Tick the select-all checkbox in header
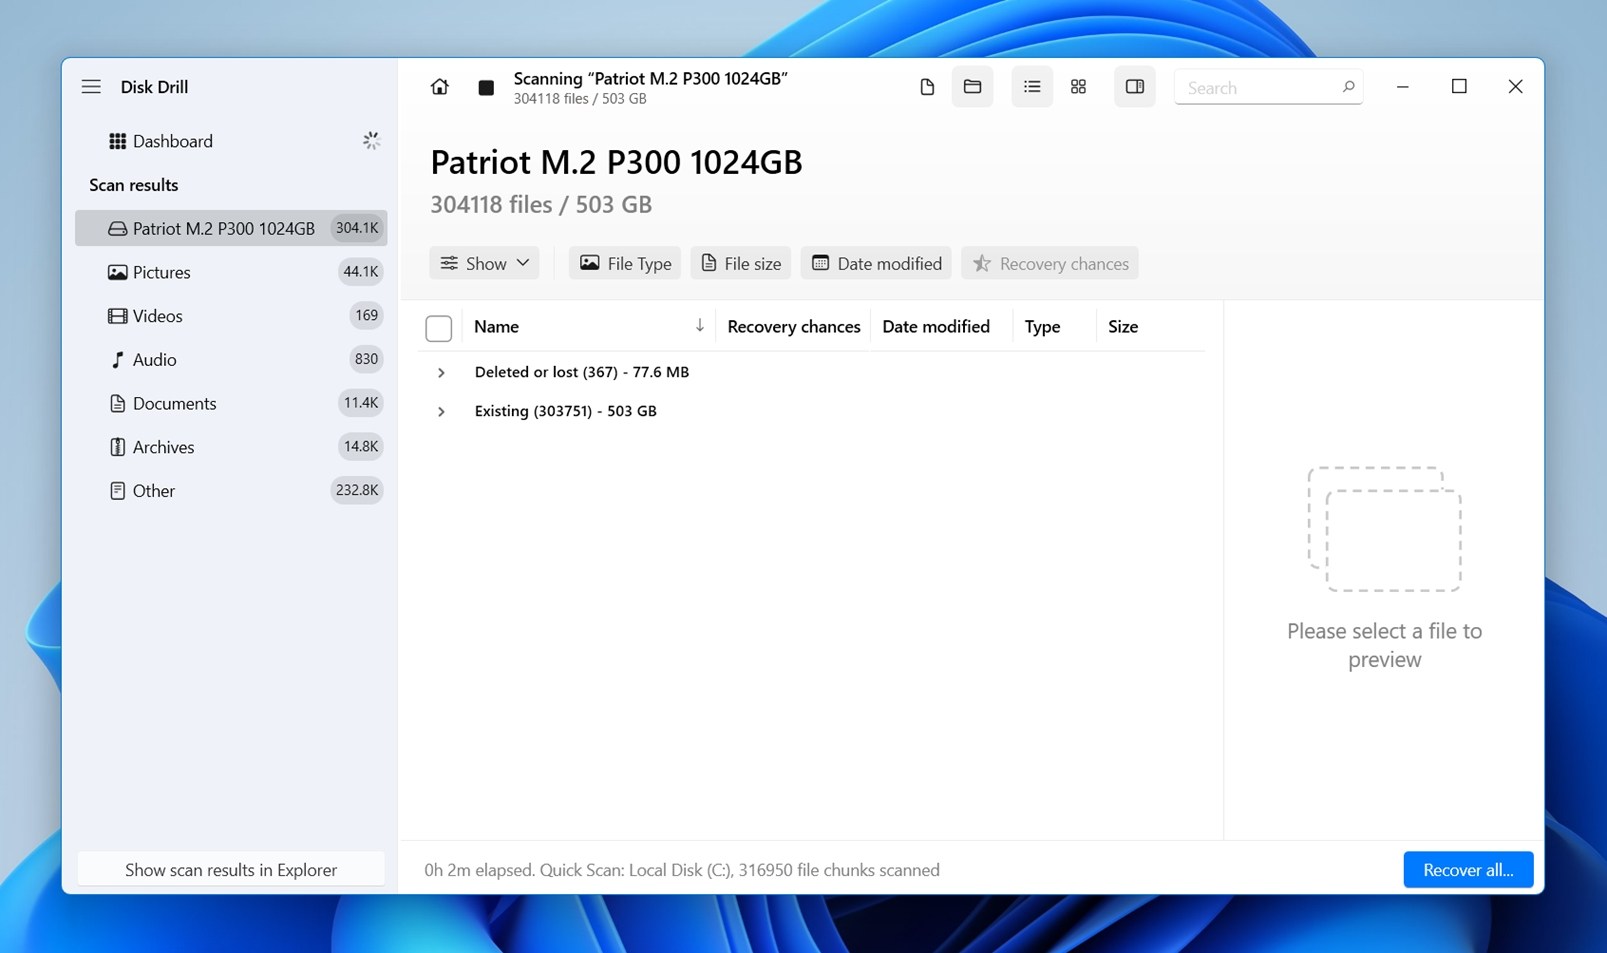 coord(438,328)
